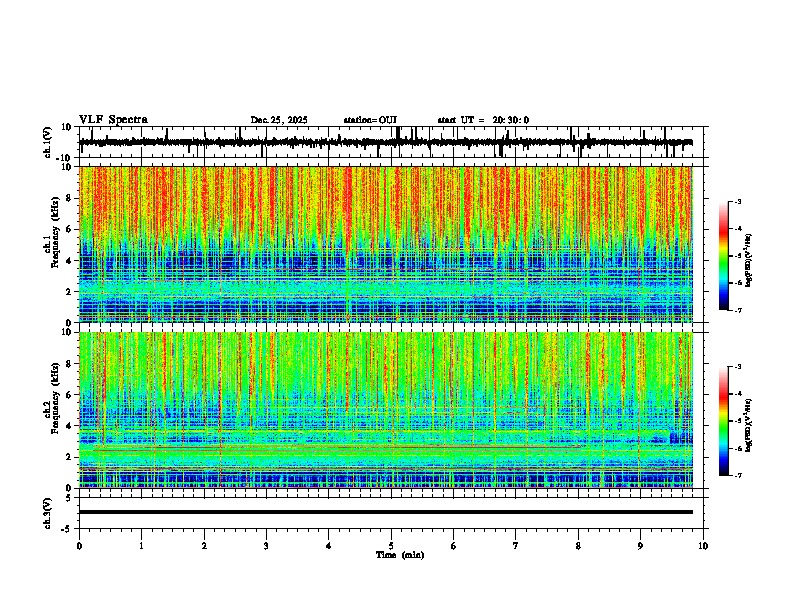The width and height of the screenshot is (792, 612).
Task: Click the "VLF Spectra" title text
Action: 113,119
